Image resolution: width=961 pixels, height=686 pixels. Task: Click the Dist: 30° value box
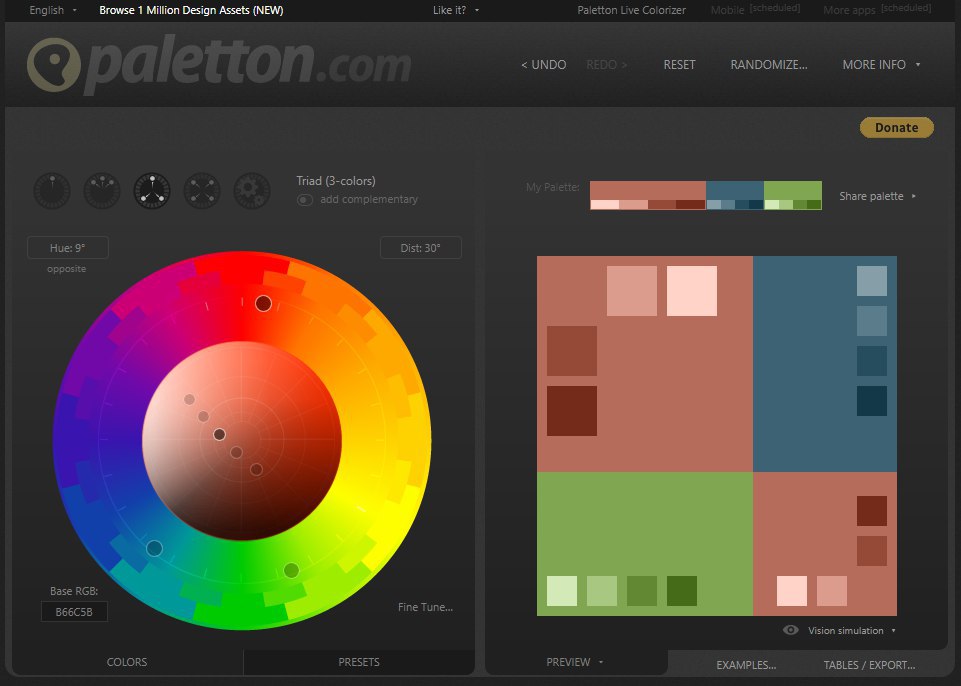coord(420,248)
